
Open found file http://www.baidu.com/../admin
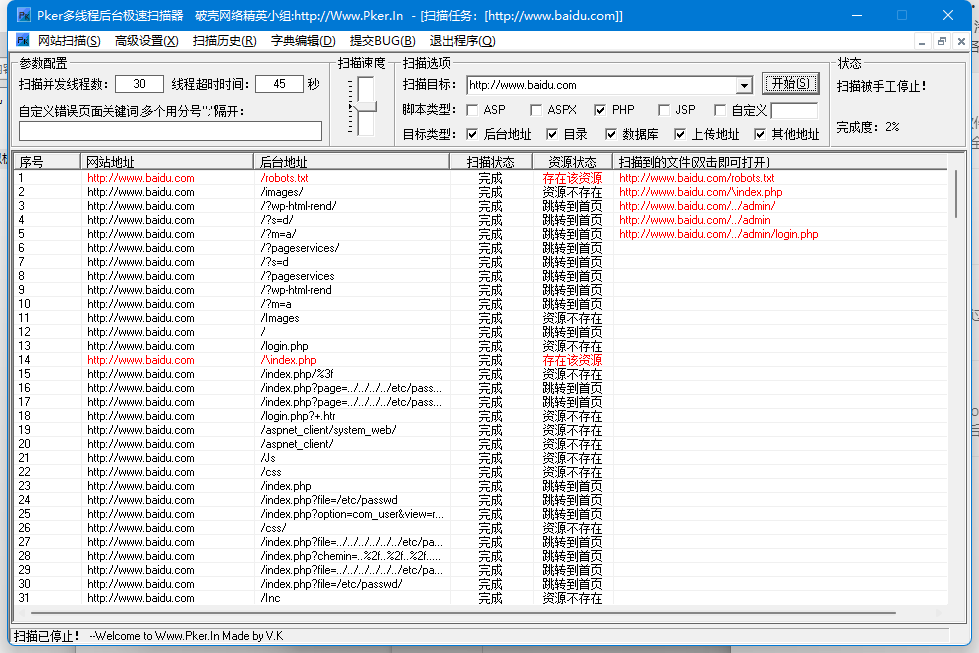[694, 220]
